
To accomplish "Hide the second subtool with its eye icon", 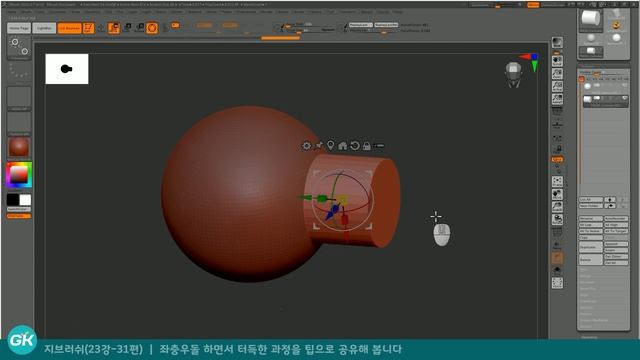I will coord(624,98).
